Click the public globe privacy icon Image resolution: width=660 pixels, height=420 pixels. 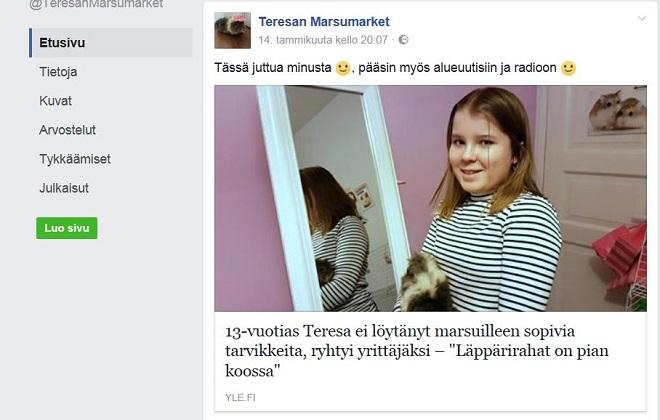pos(403,40)
